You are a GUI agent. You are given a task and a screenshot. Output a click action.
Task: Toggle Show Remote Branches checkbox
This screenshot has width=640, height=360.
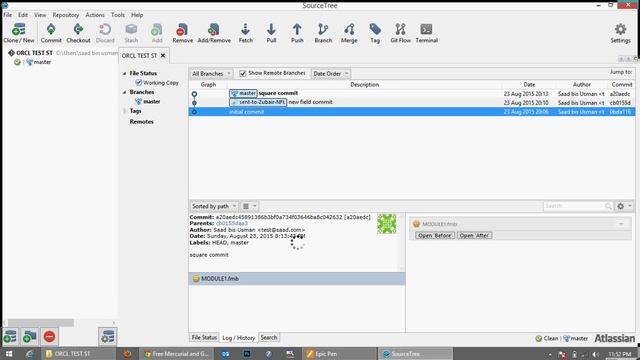pyautogui.click(x=243, y=73)
